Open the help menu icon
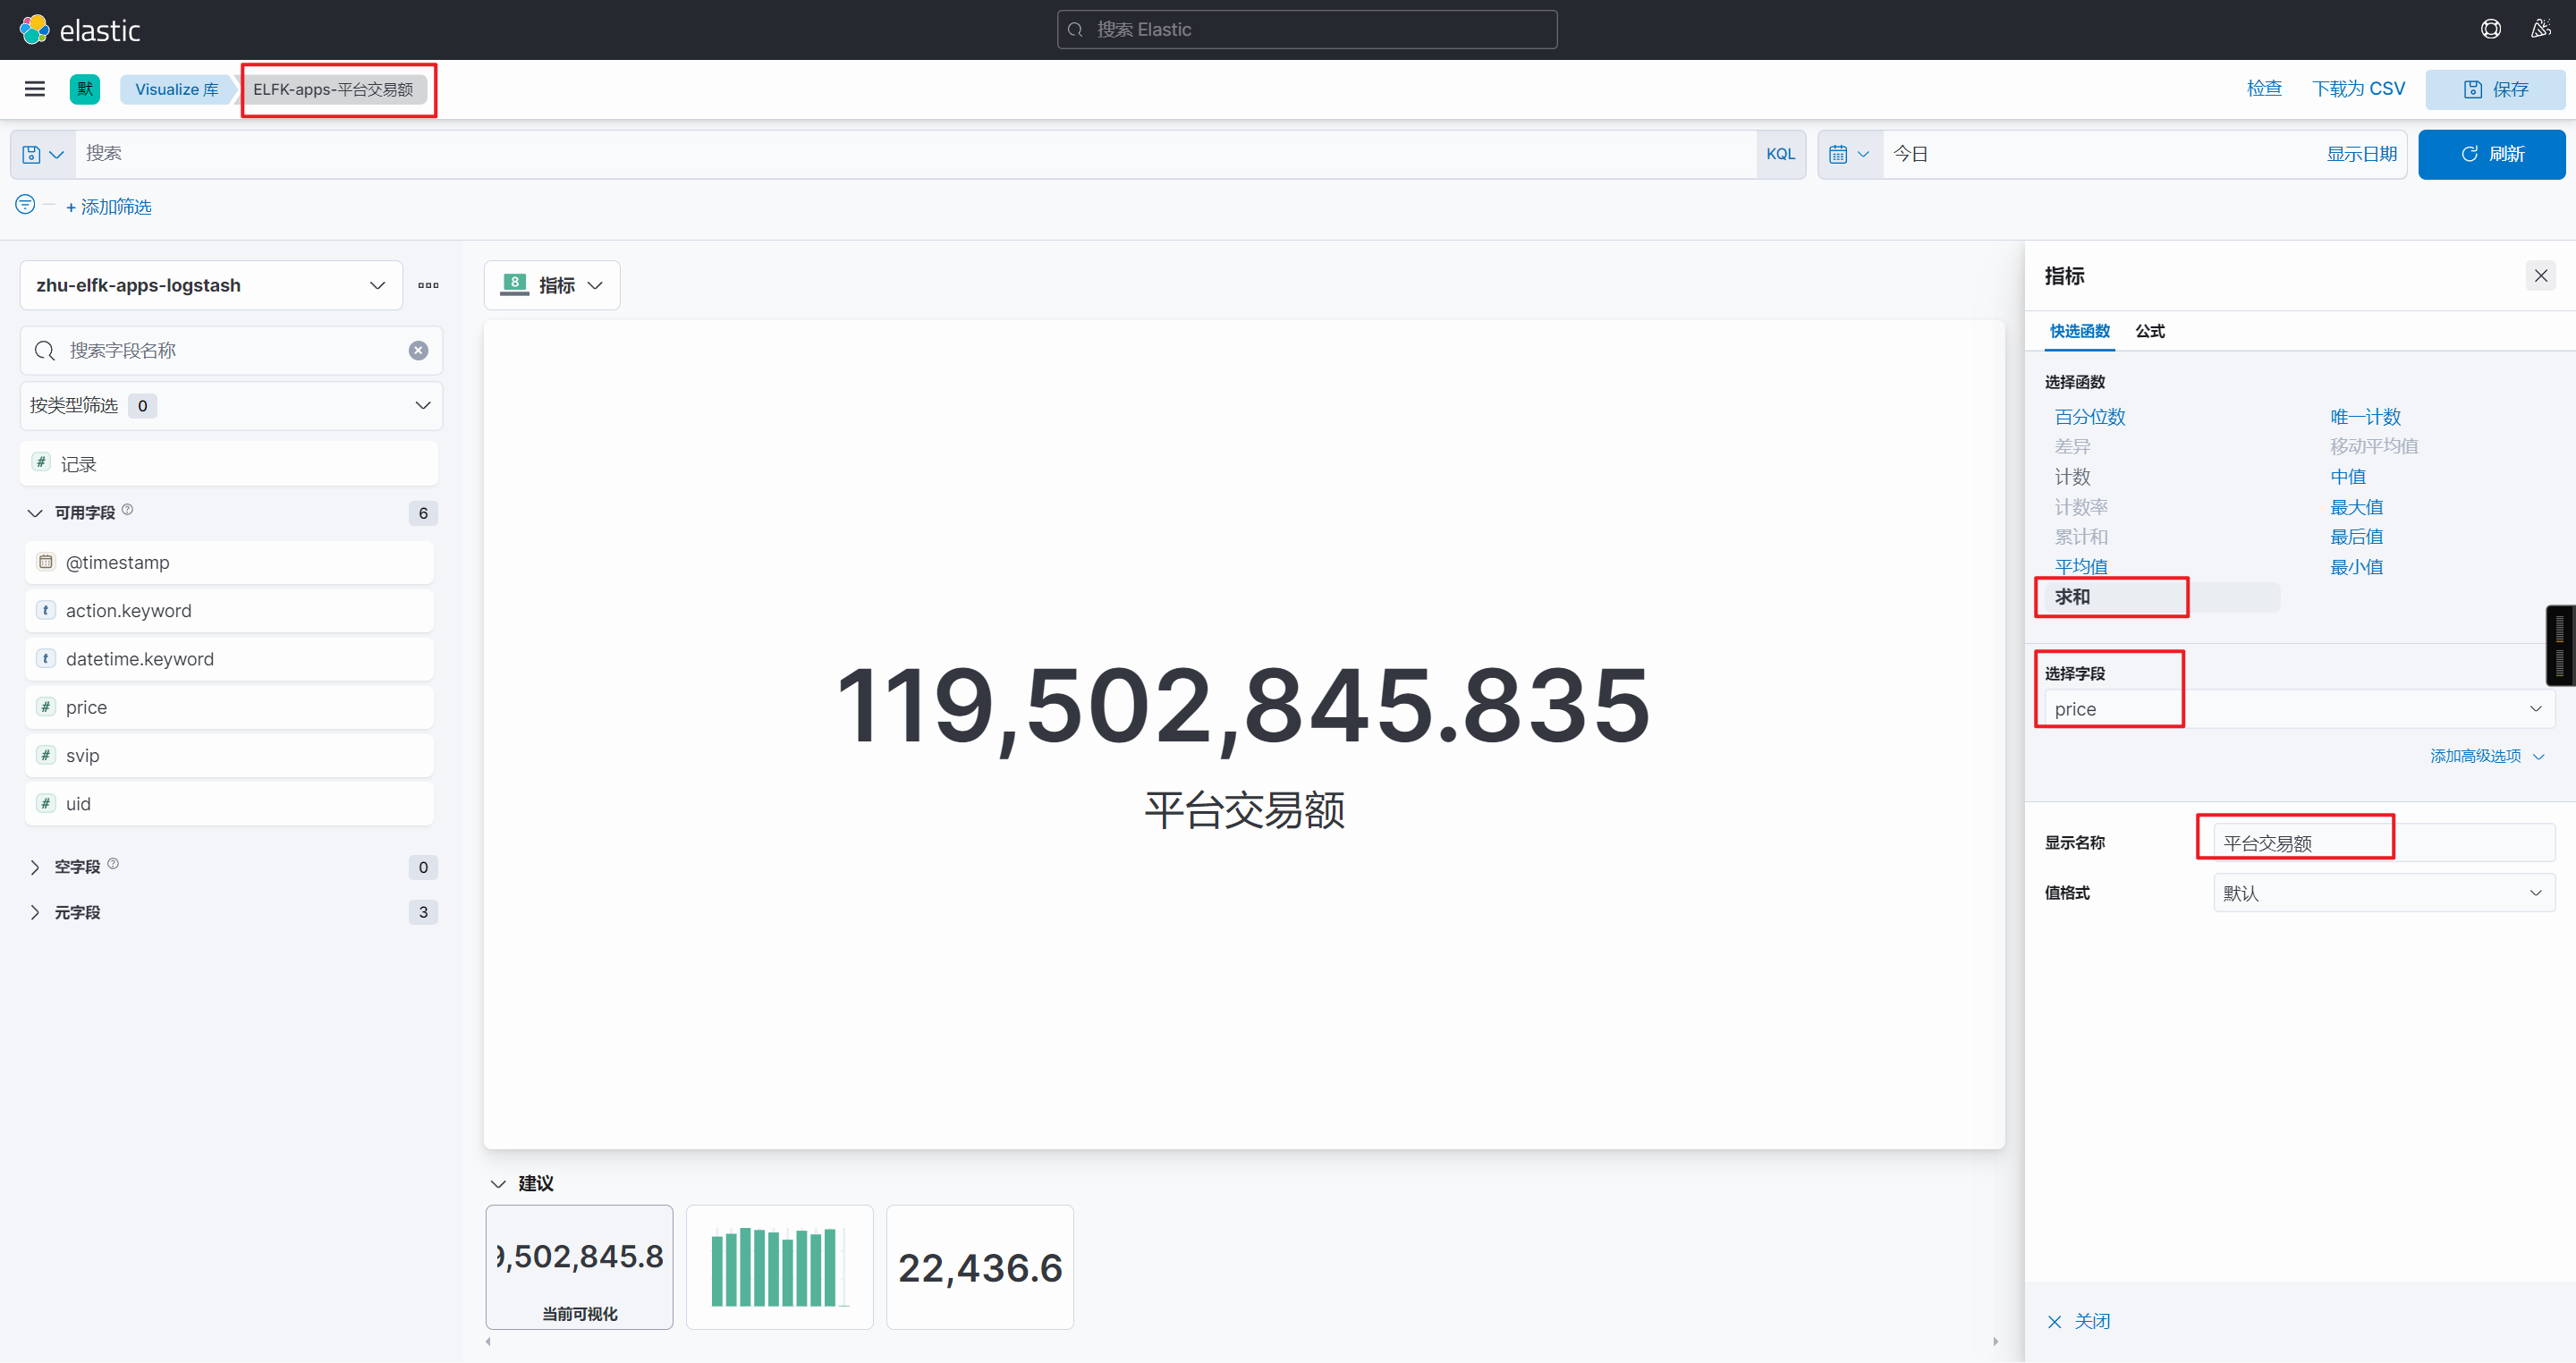The image size is (2576, 1363). (2490, 29)
